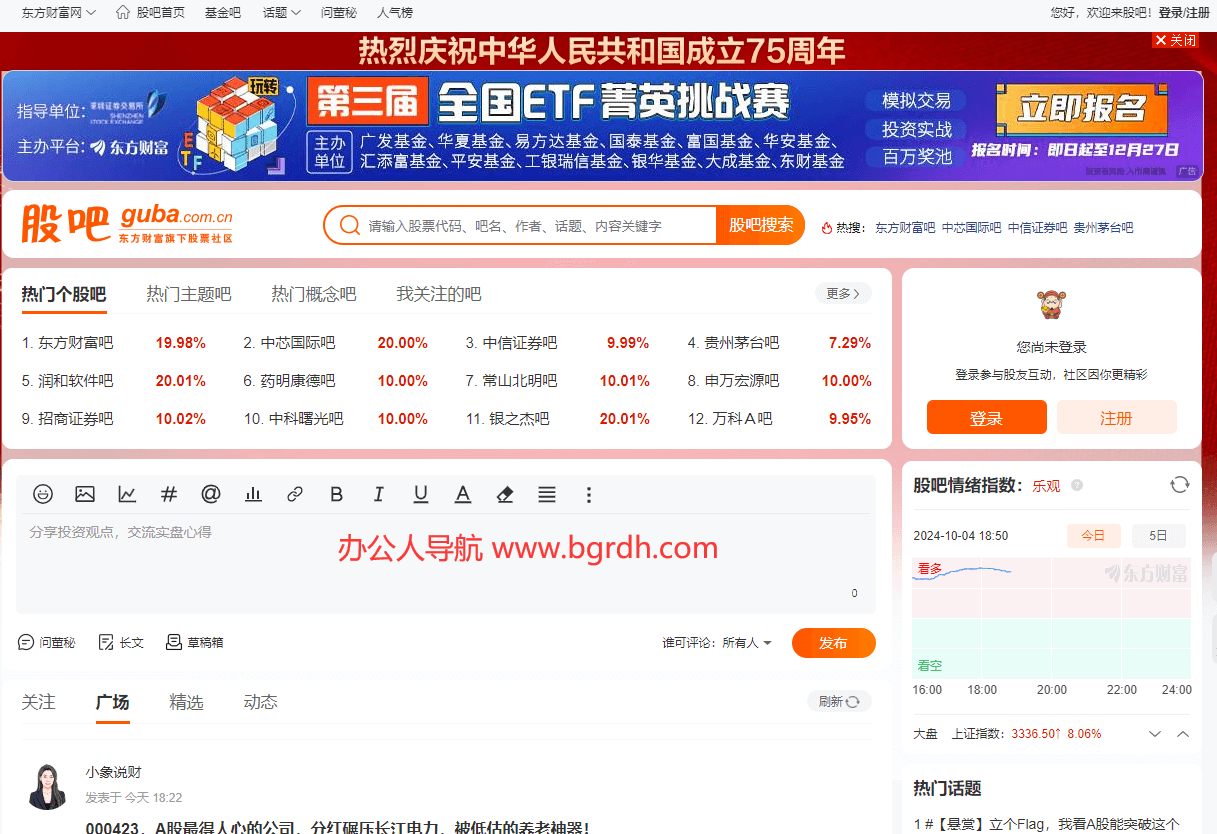Show more editor tools via three dots
Image resolution: width=1217 pixels, height=834 pixels.
(589, 494)
